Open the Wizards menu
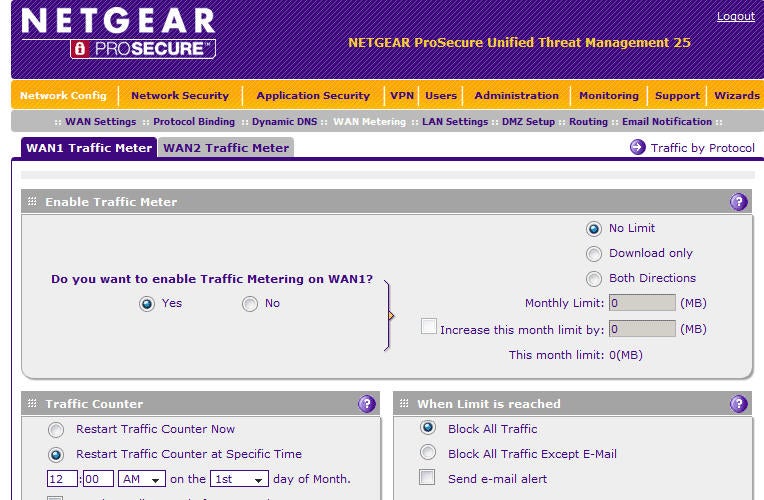 tap(737, 96)
